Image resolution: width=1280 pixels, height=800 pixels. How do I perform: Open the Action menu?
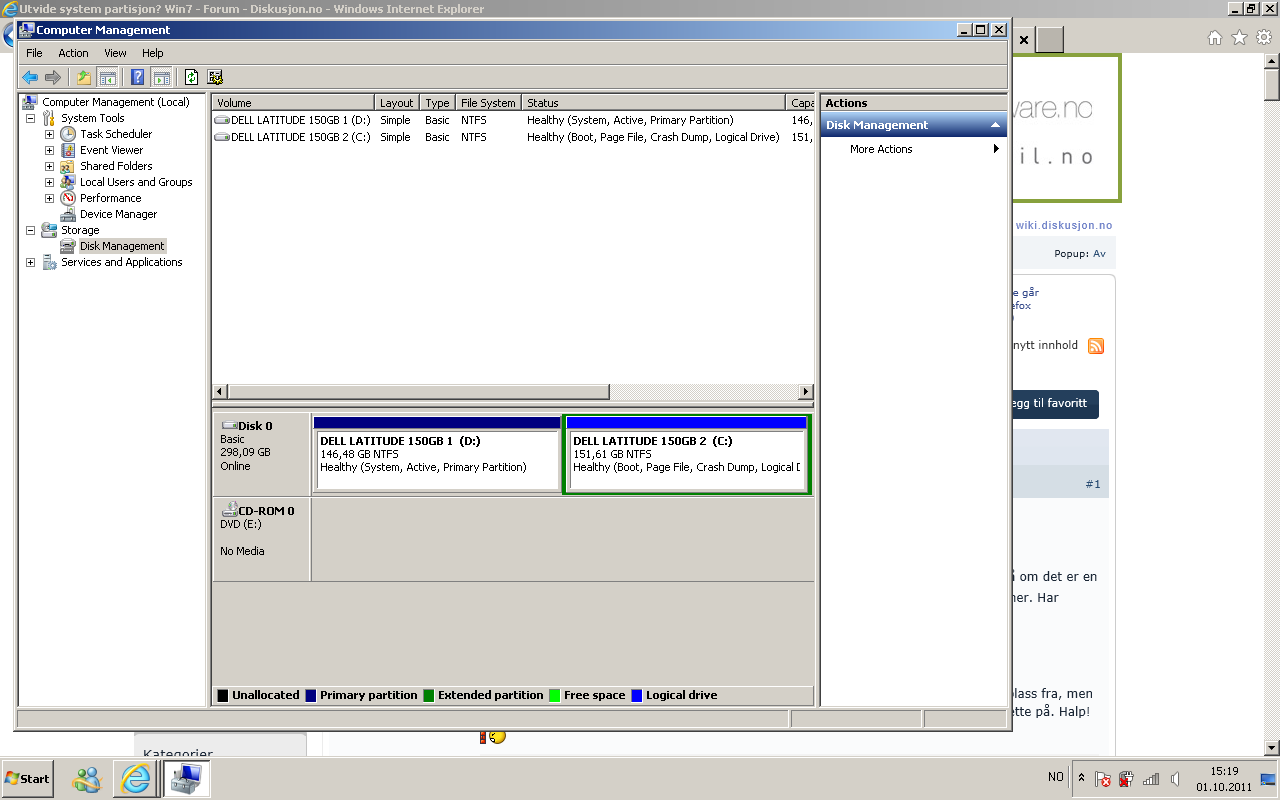click(x=73, y=53)
